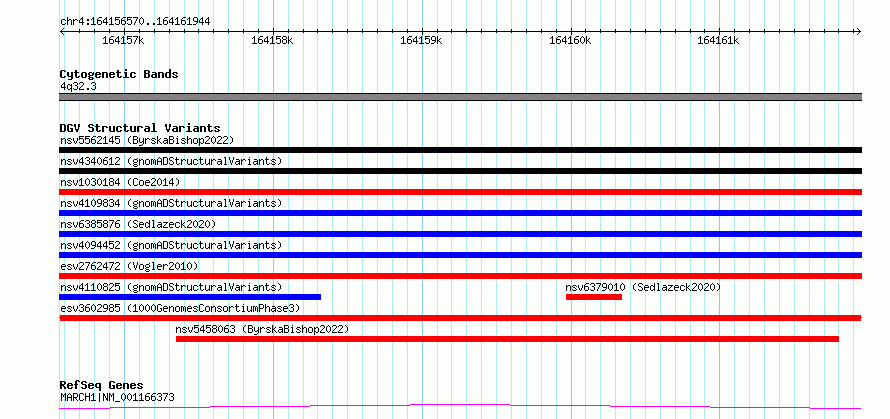Image resolution: width=890 pixels, height=419 pixels.
Task: Select the blue bar under nsv4109834
Action: (460, 213)
